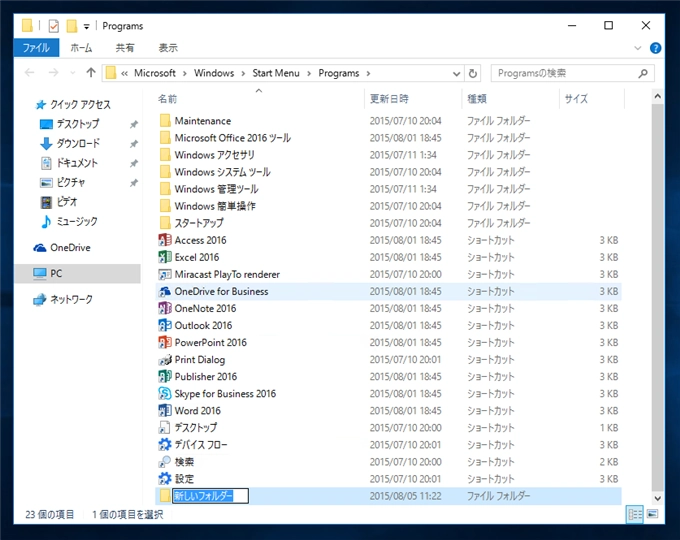This screenshot has width=680, height=540.
Task: Expand breadcrumb chevron after Microsoft
Action: click(185, 73)
